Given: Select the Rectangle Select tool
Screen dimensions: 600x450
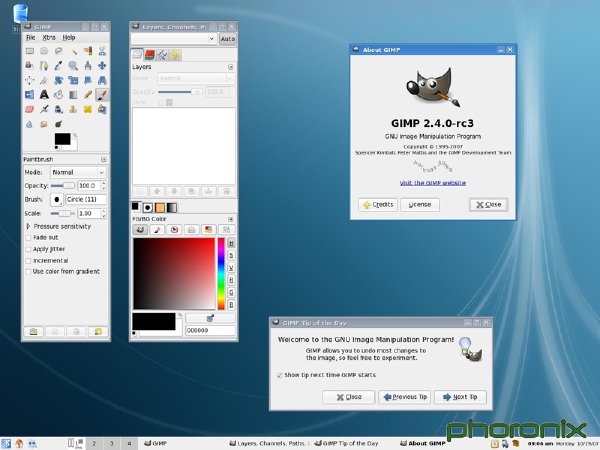Looking at the screenshot, I should coord(30,51).
